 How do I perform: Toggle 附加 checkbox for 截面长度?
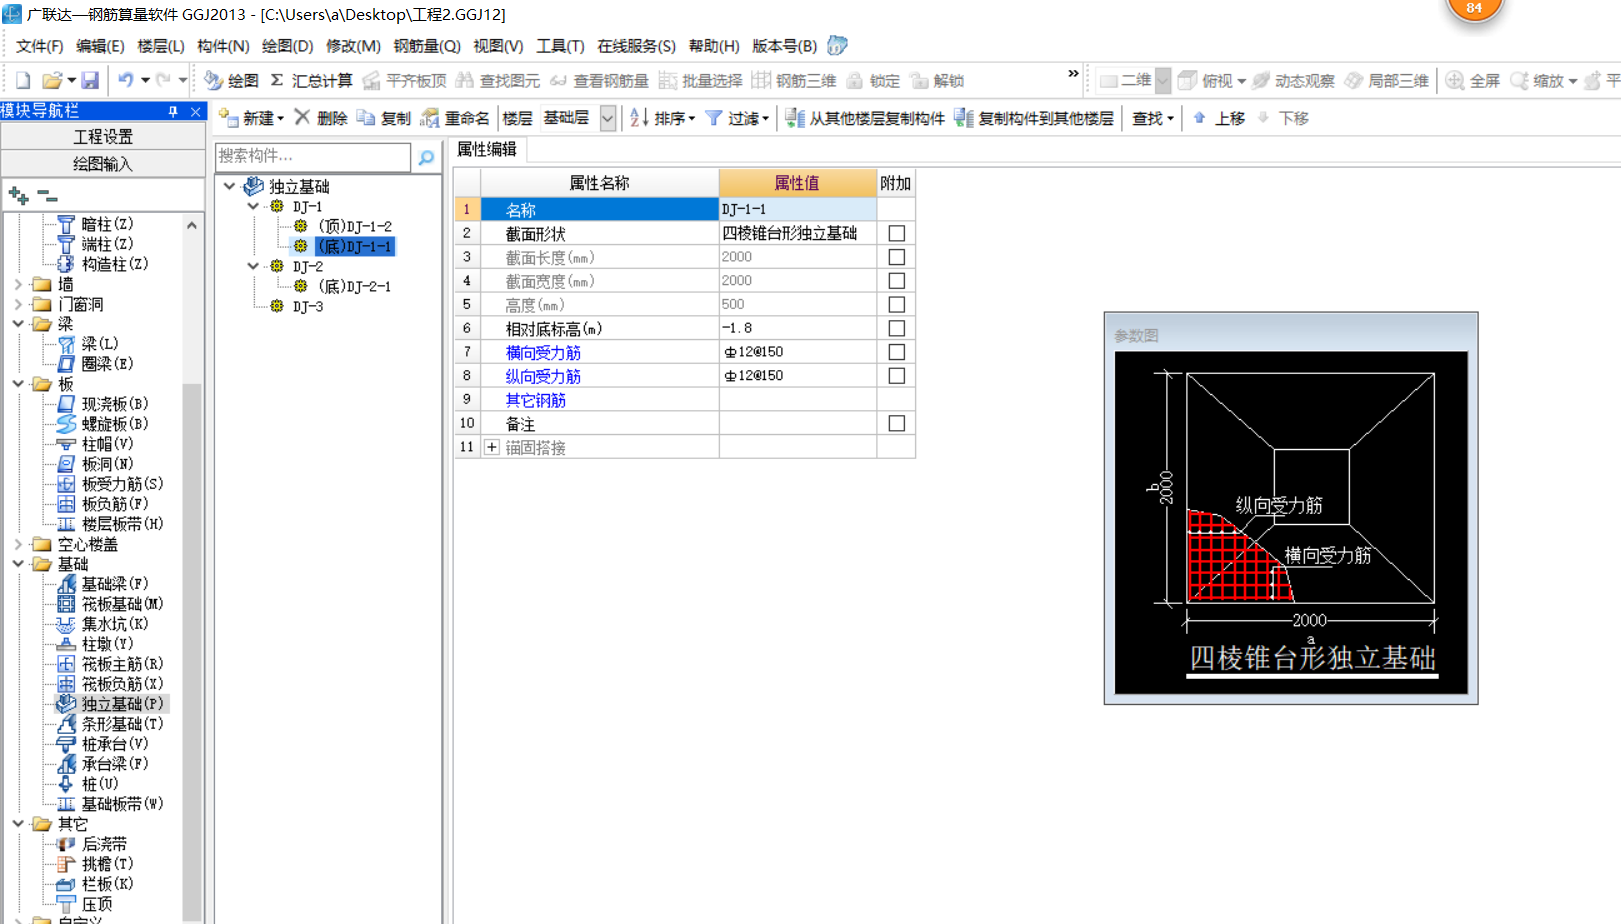897,257
